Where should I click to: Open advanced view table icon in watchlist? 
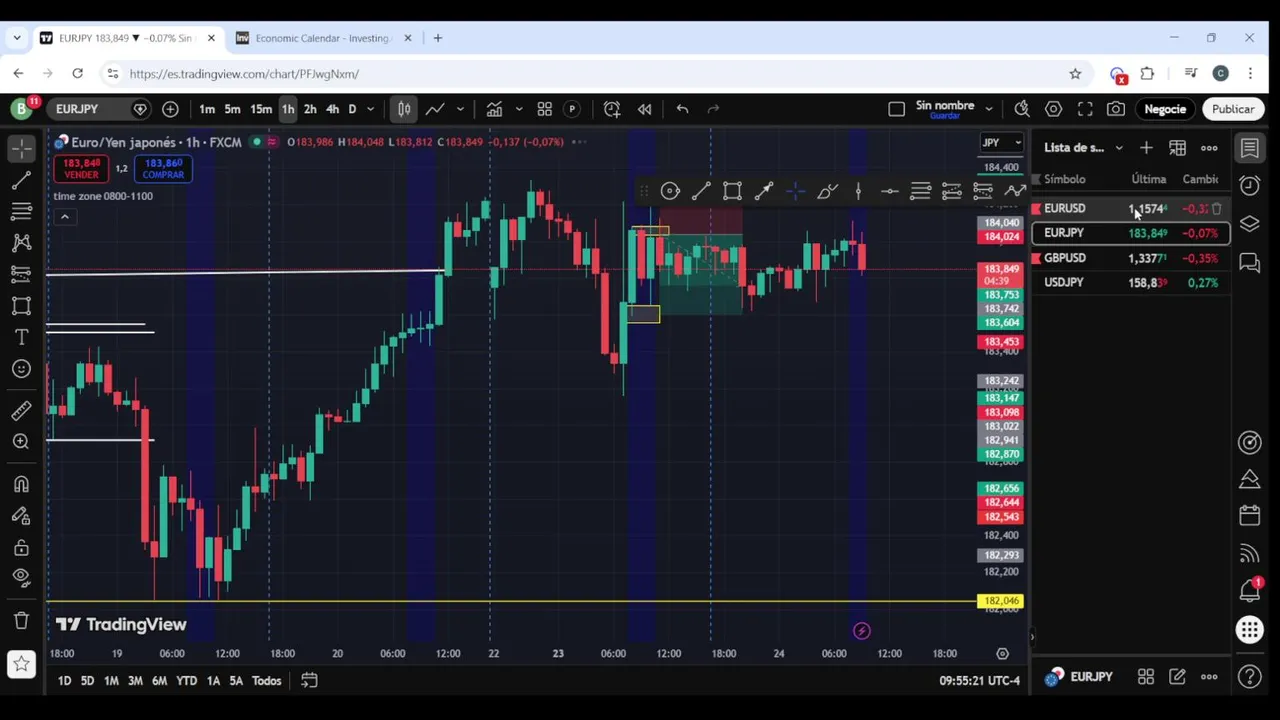[x=1178, y=148]
